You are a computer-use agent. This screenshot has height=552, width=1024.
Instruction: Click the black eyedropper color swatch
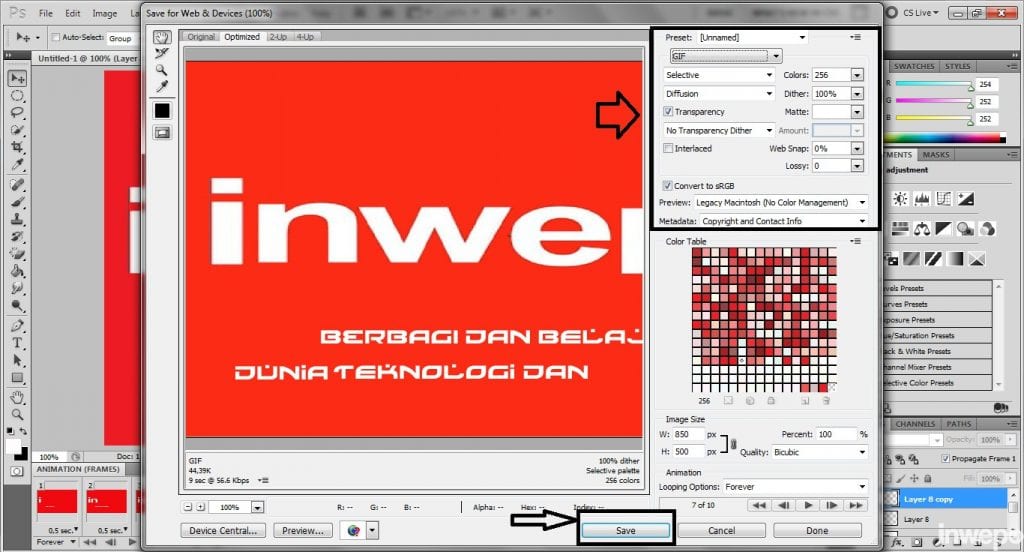162,110
